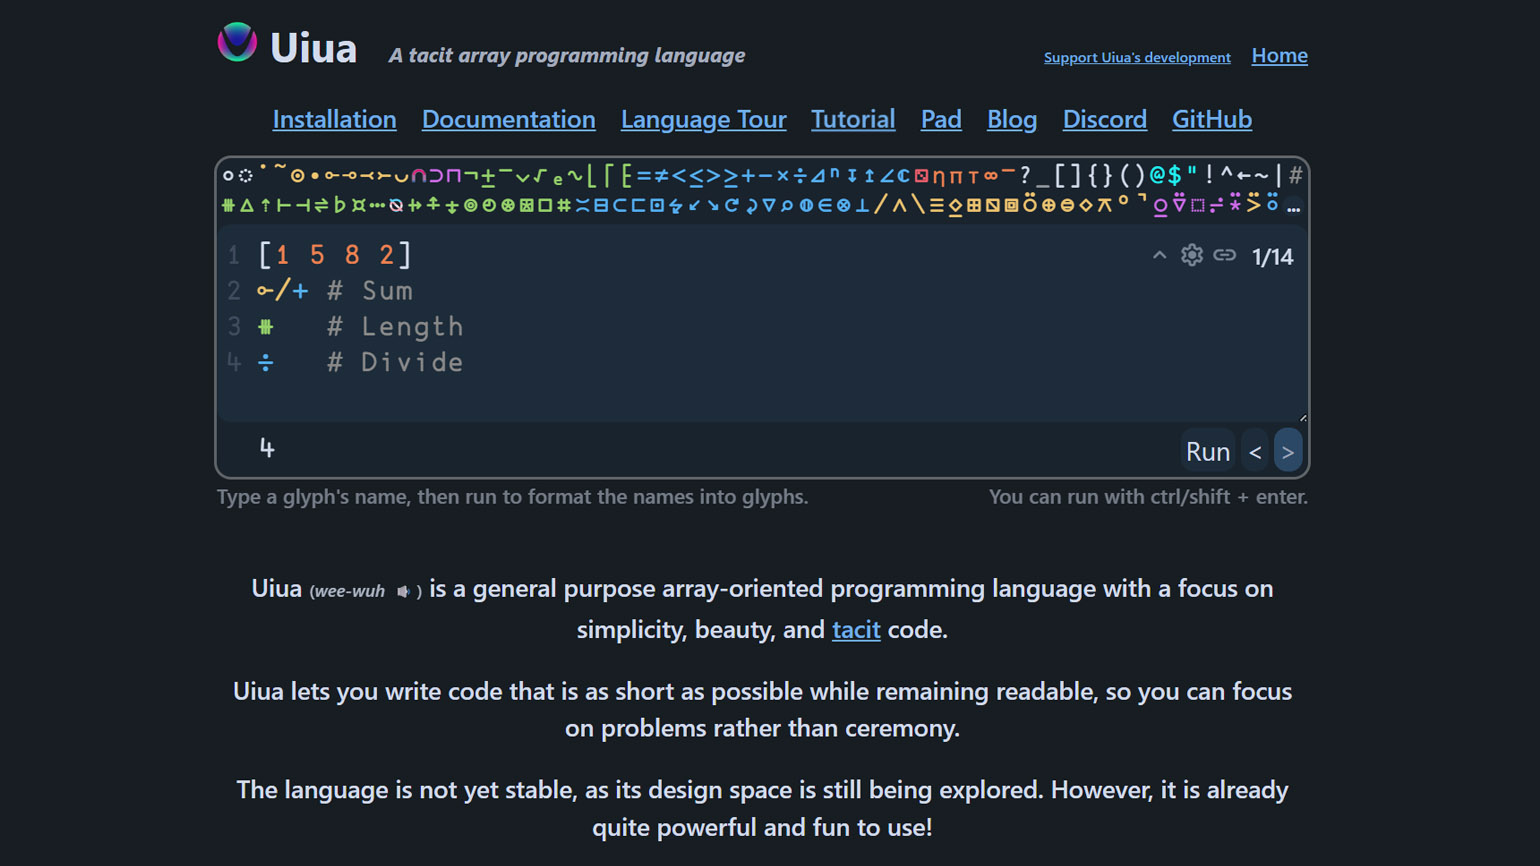Viewport: 1540px width, 866px height.
Task: Collapse the glyph palette with chevron
Action: tap(1159, 256)
